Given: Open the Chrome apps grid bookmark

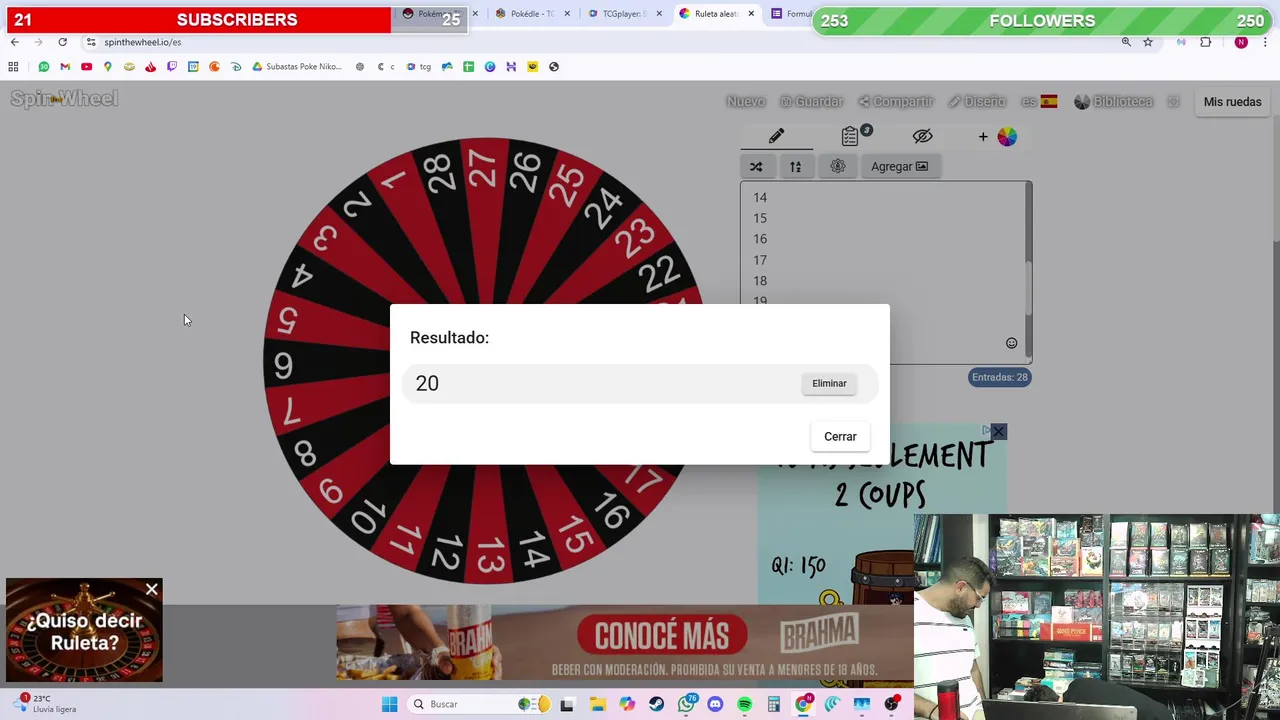Looking at the screenshot, I should click(x=13, y=67).
